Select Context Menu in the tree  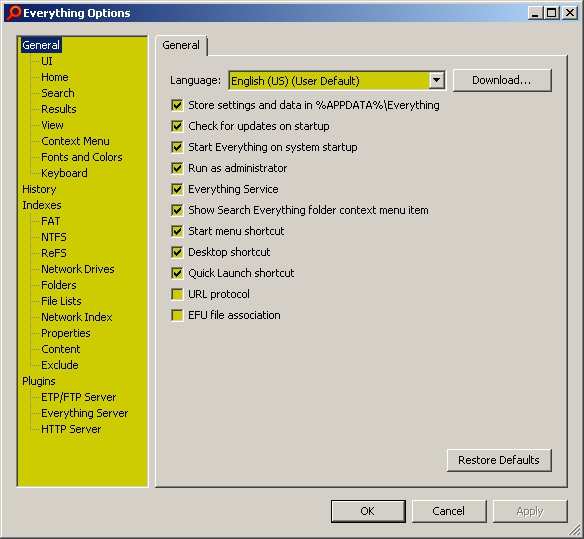click(x=76, y=141)
